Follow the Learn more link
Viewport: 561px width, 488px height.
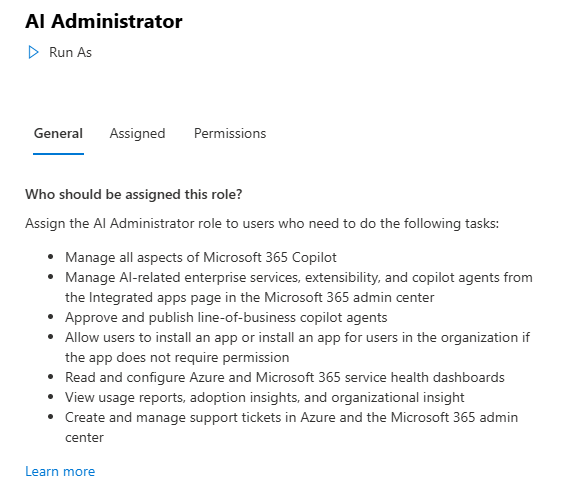60,472
